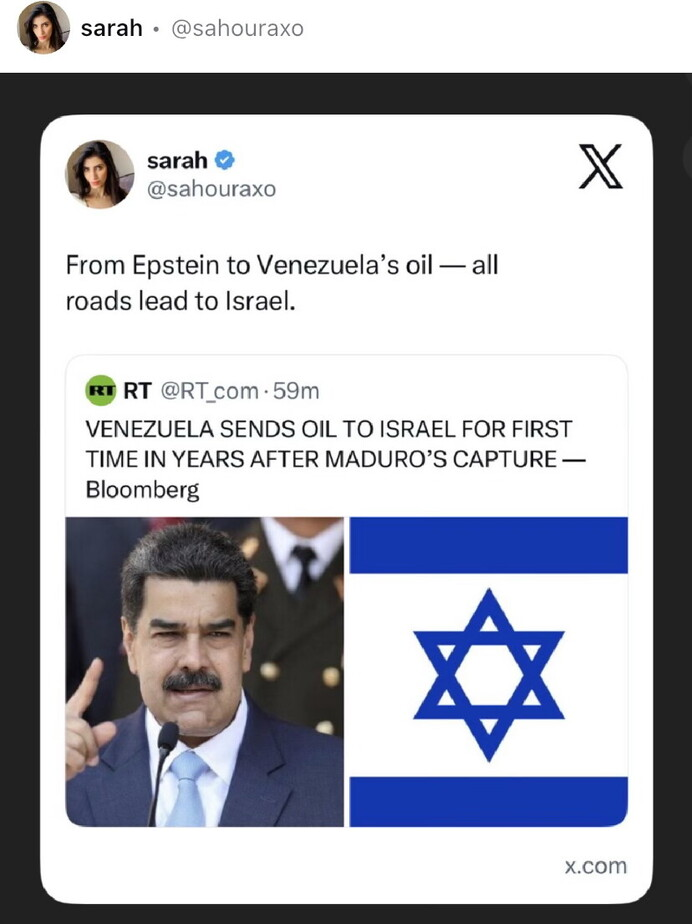The height and width of the screenshot is (924, 692).
Task: Open the flag image on the right
Action: 488,671
